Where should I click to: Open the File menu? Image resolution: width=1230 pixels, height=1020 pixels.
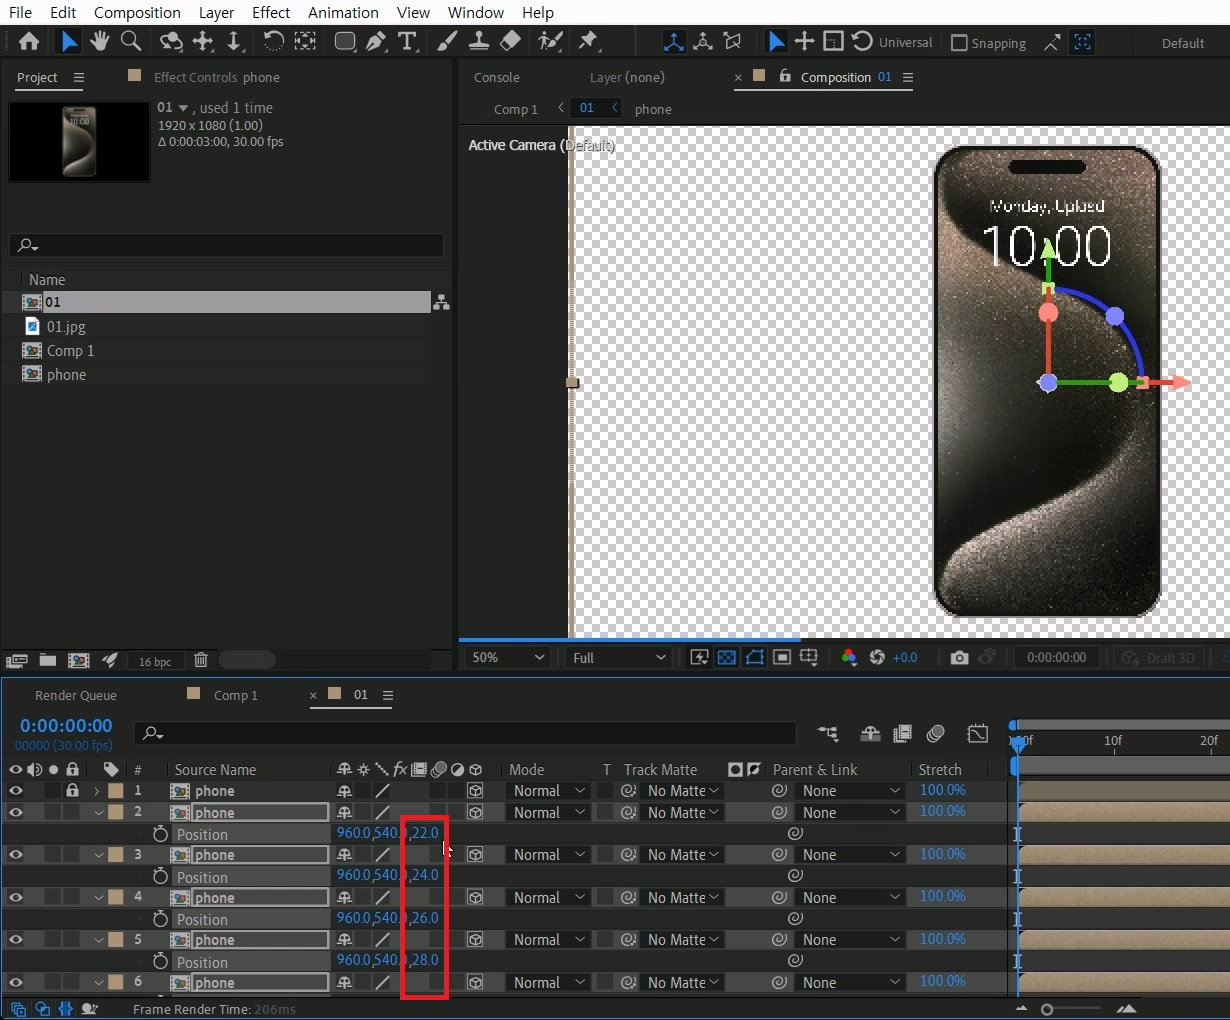(20, 13)
